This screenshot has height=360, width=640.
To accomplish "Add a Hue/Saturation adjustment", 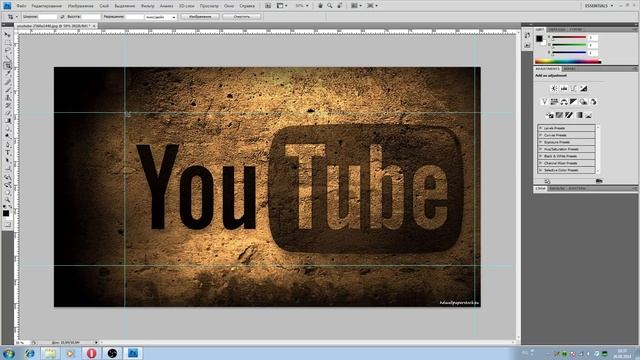I will [554, 102].
